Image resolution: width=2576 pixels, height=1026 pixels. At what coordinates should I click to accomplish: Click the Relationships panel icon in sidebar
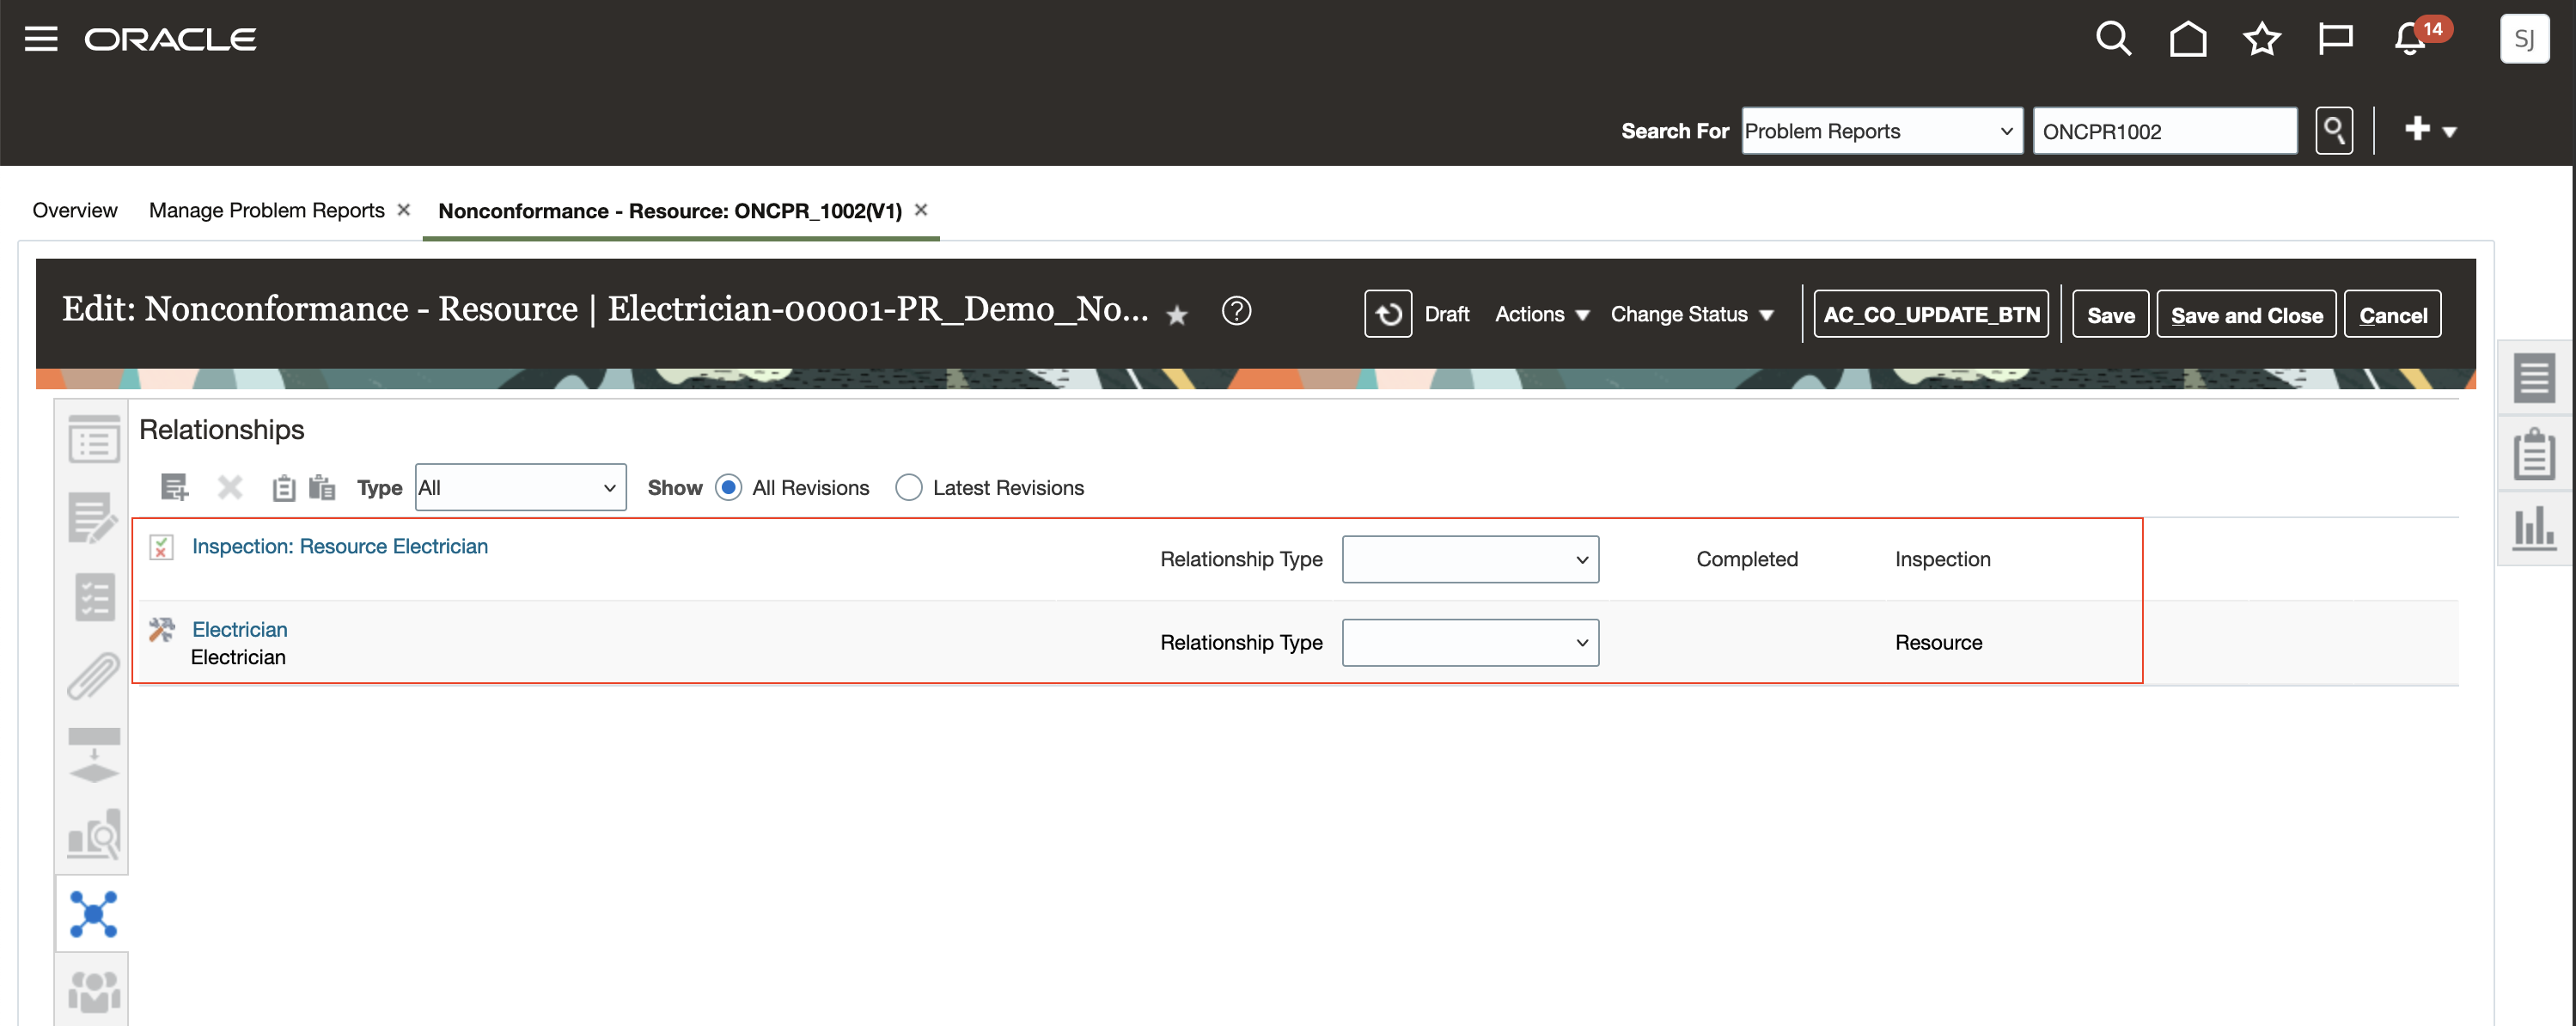[94, 916]
